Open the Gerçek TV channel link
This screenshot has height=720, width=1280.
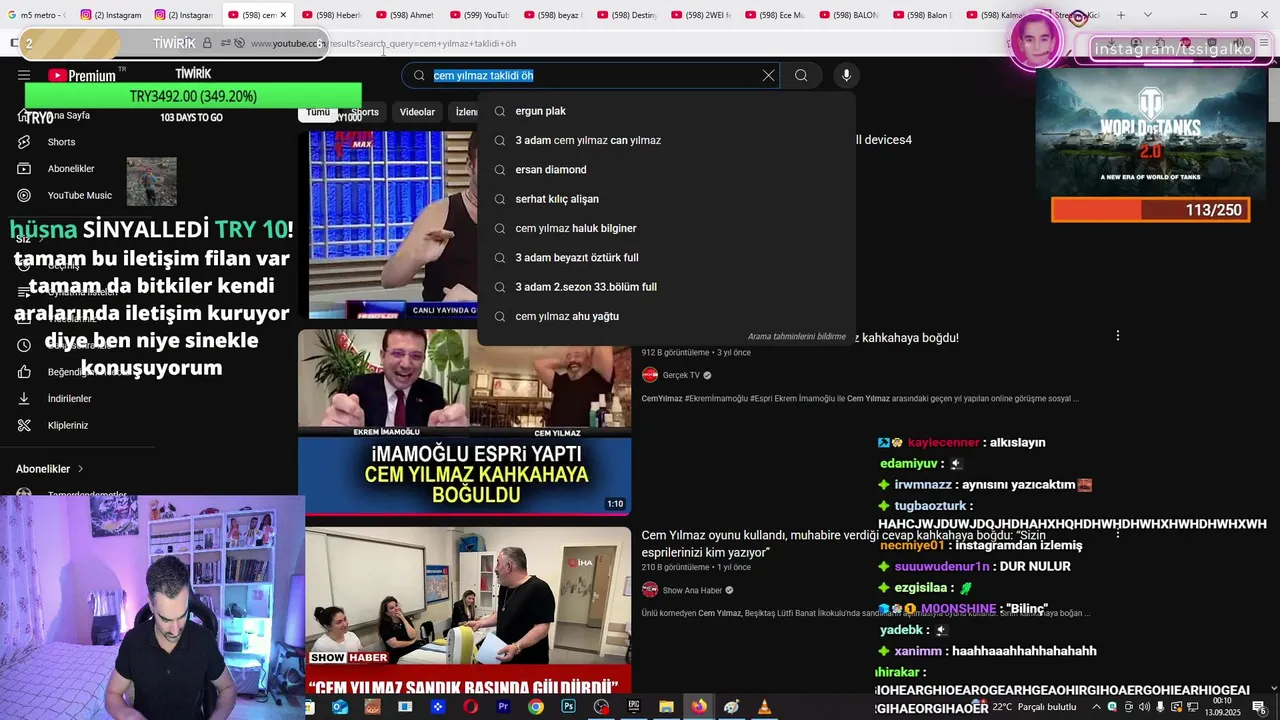tap(681, 375)
